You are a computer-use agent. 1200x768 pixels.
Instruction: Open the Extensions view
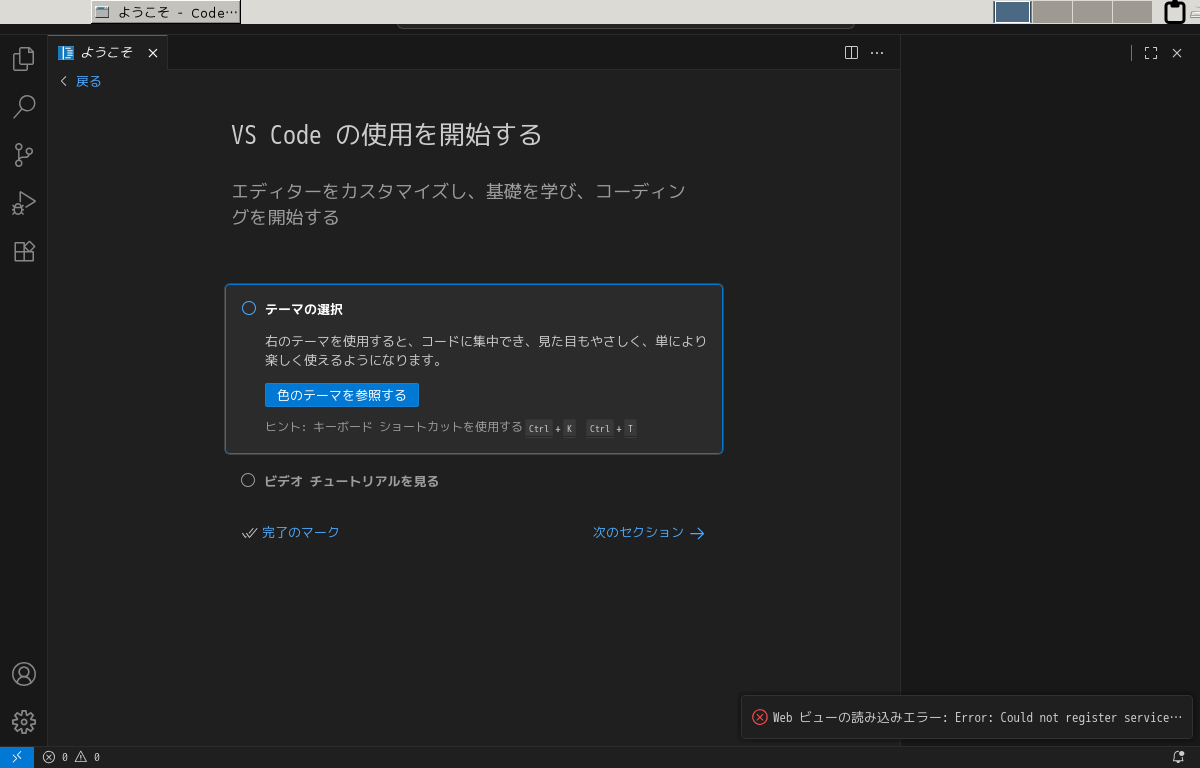point(24,251)
